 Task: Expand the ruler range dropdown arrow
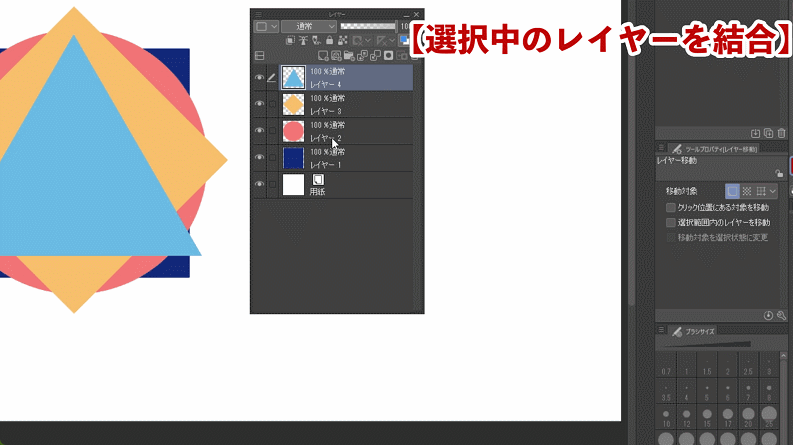coord(392,40)
